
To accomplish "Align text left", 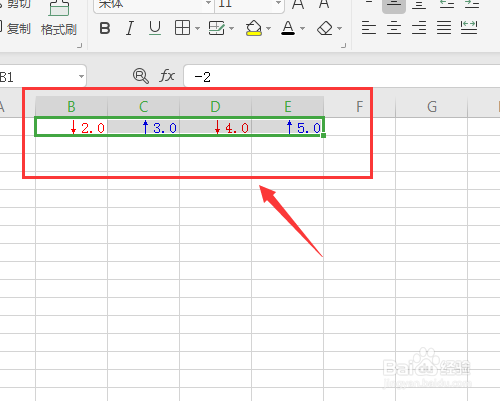I will [x=369, y=28].
